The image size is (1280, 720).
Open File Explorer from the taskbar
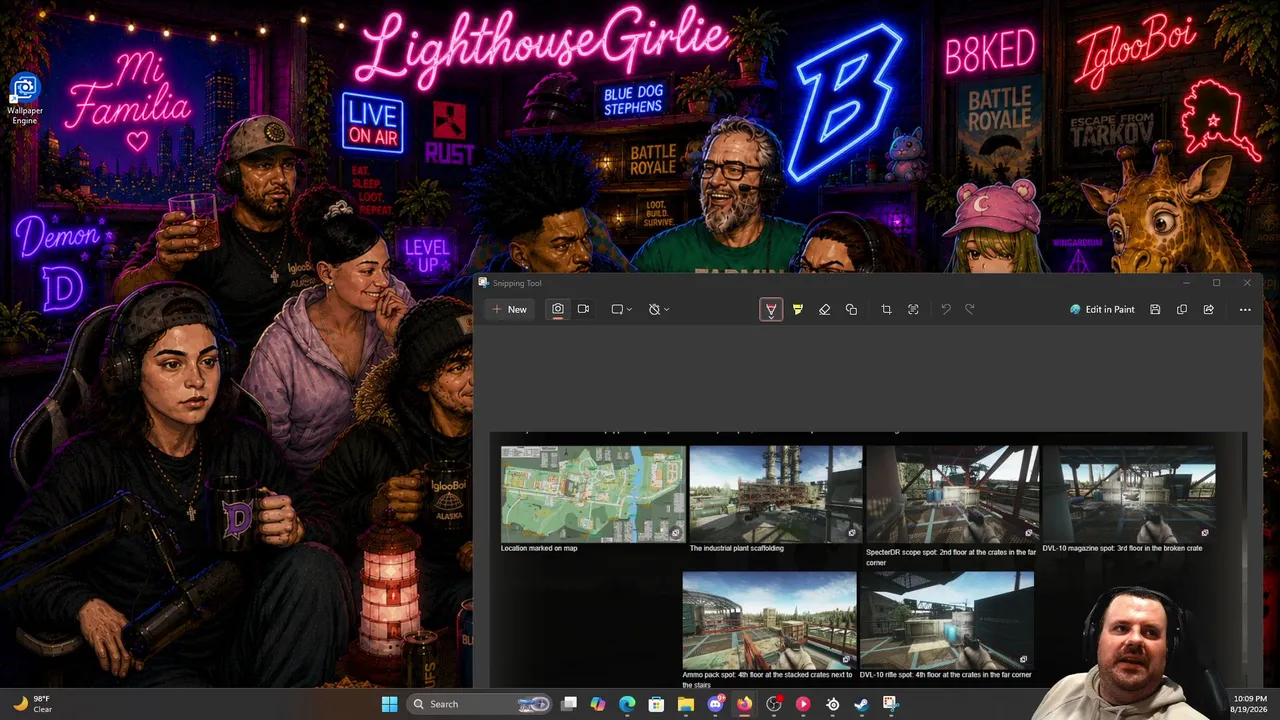tap(686, 704)
